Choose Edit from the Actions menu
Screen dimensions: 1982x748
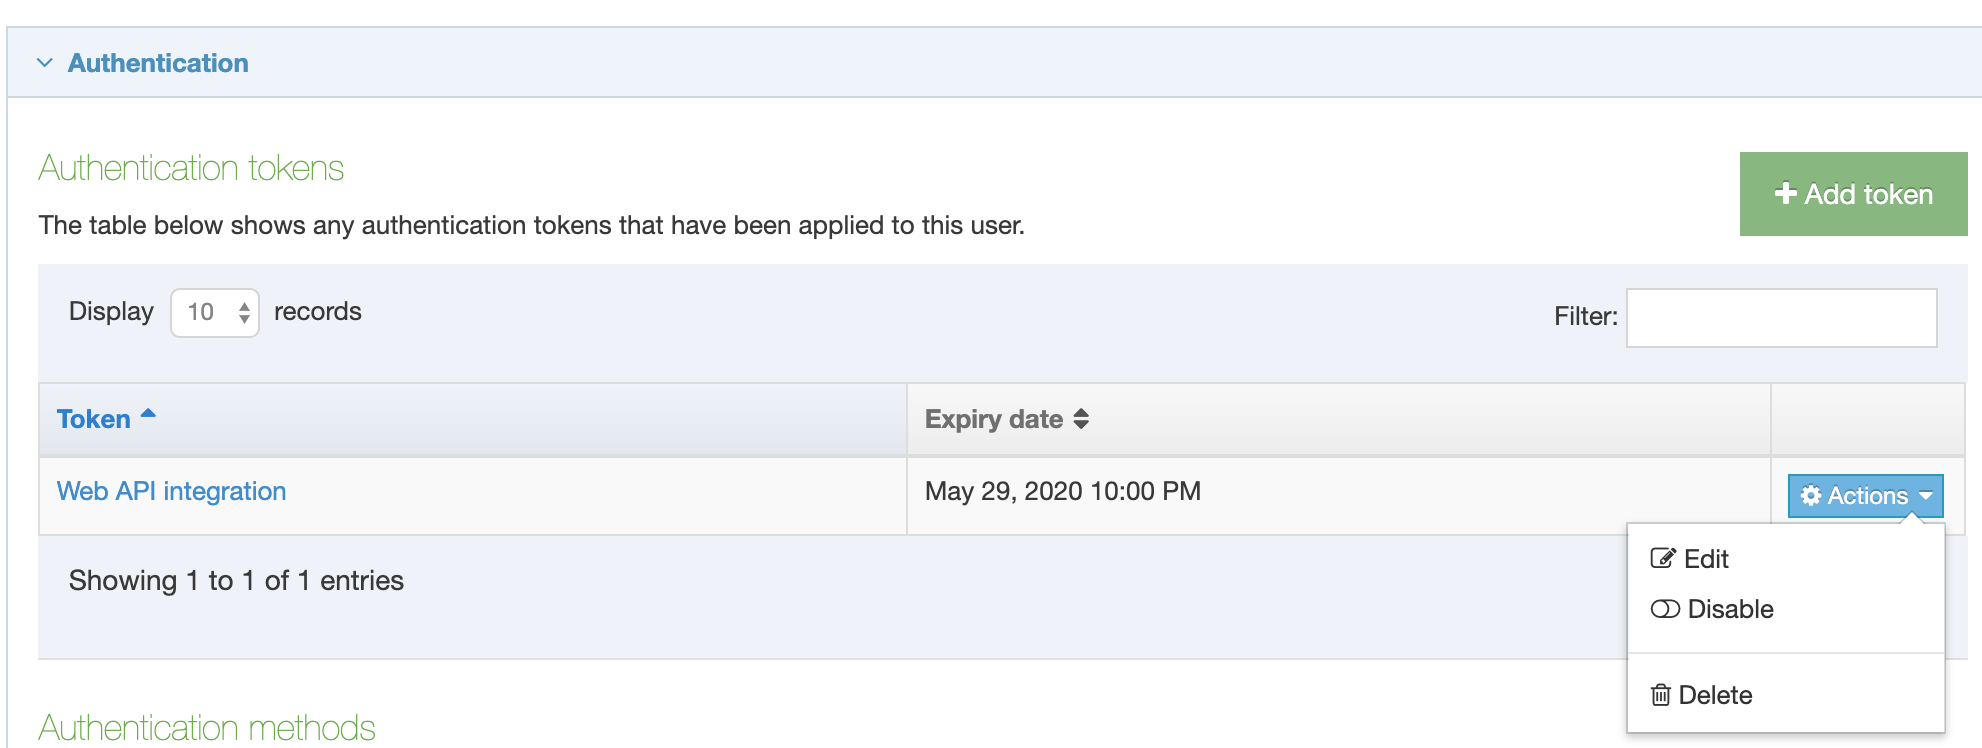(1706, 559)
